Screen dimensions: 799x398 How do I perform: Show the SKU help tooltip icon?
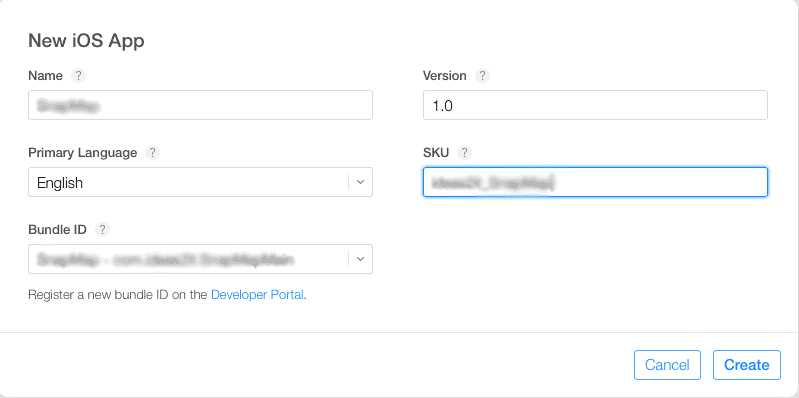pos(465,152)
